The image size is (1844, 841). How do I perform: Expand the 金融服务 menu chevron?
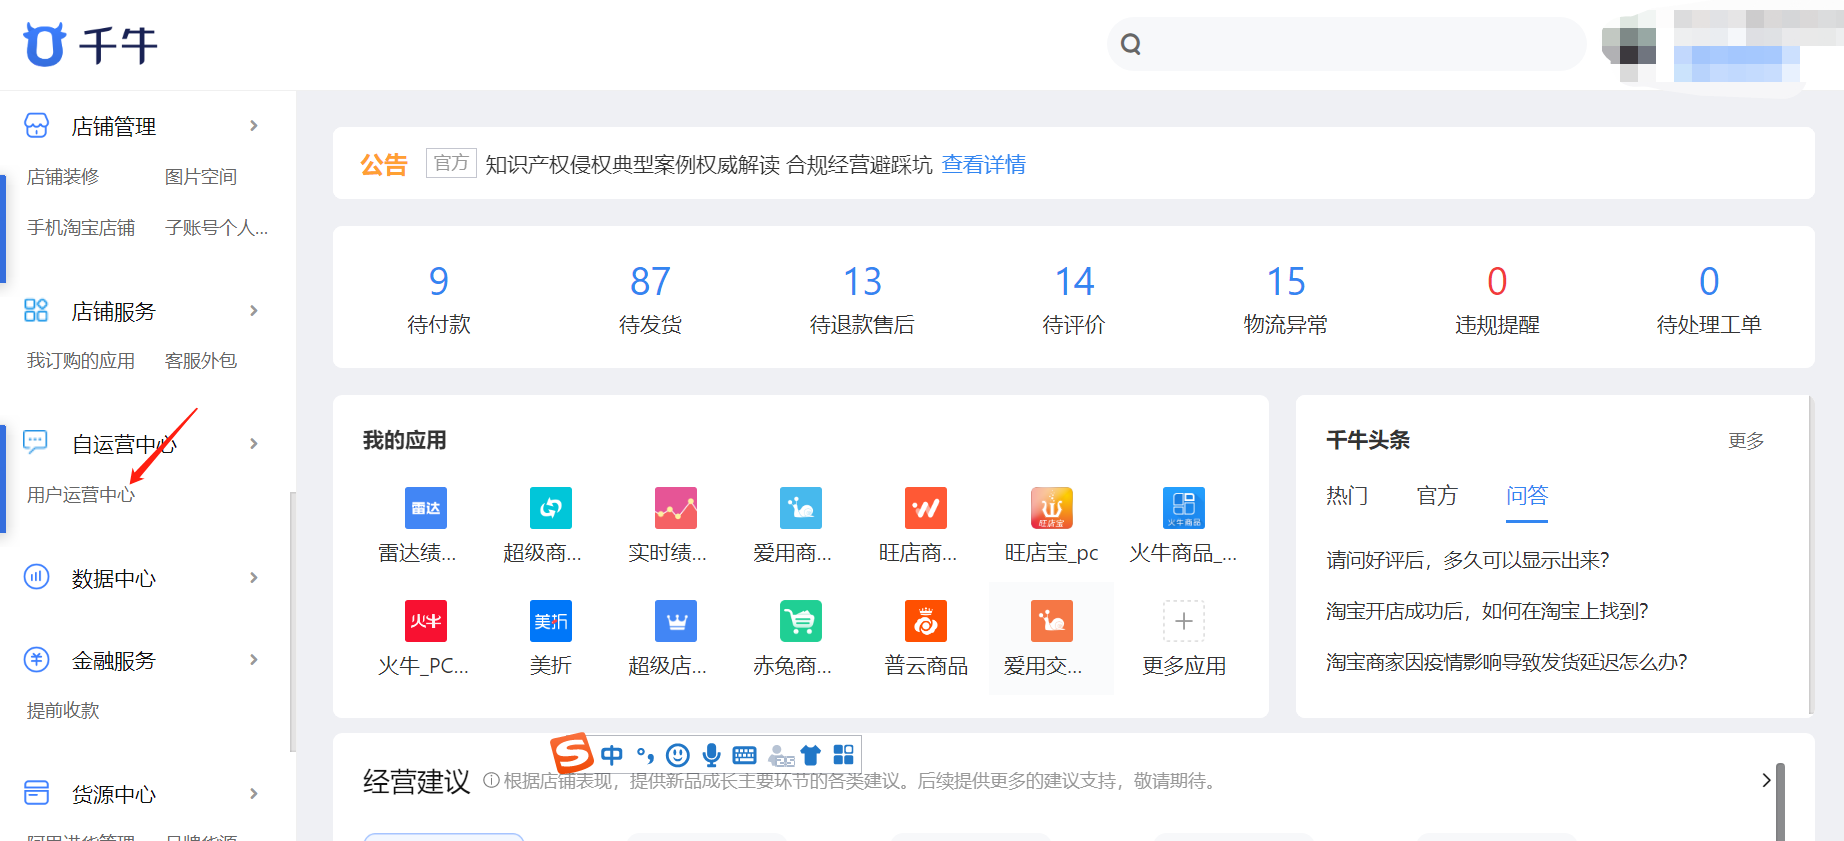coord(254,660)
